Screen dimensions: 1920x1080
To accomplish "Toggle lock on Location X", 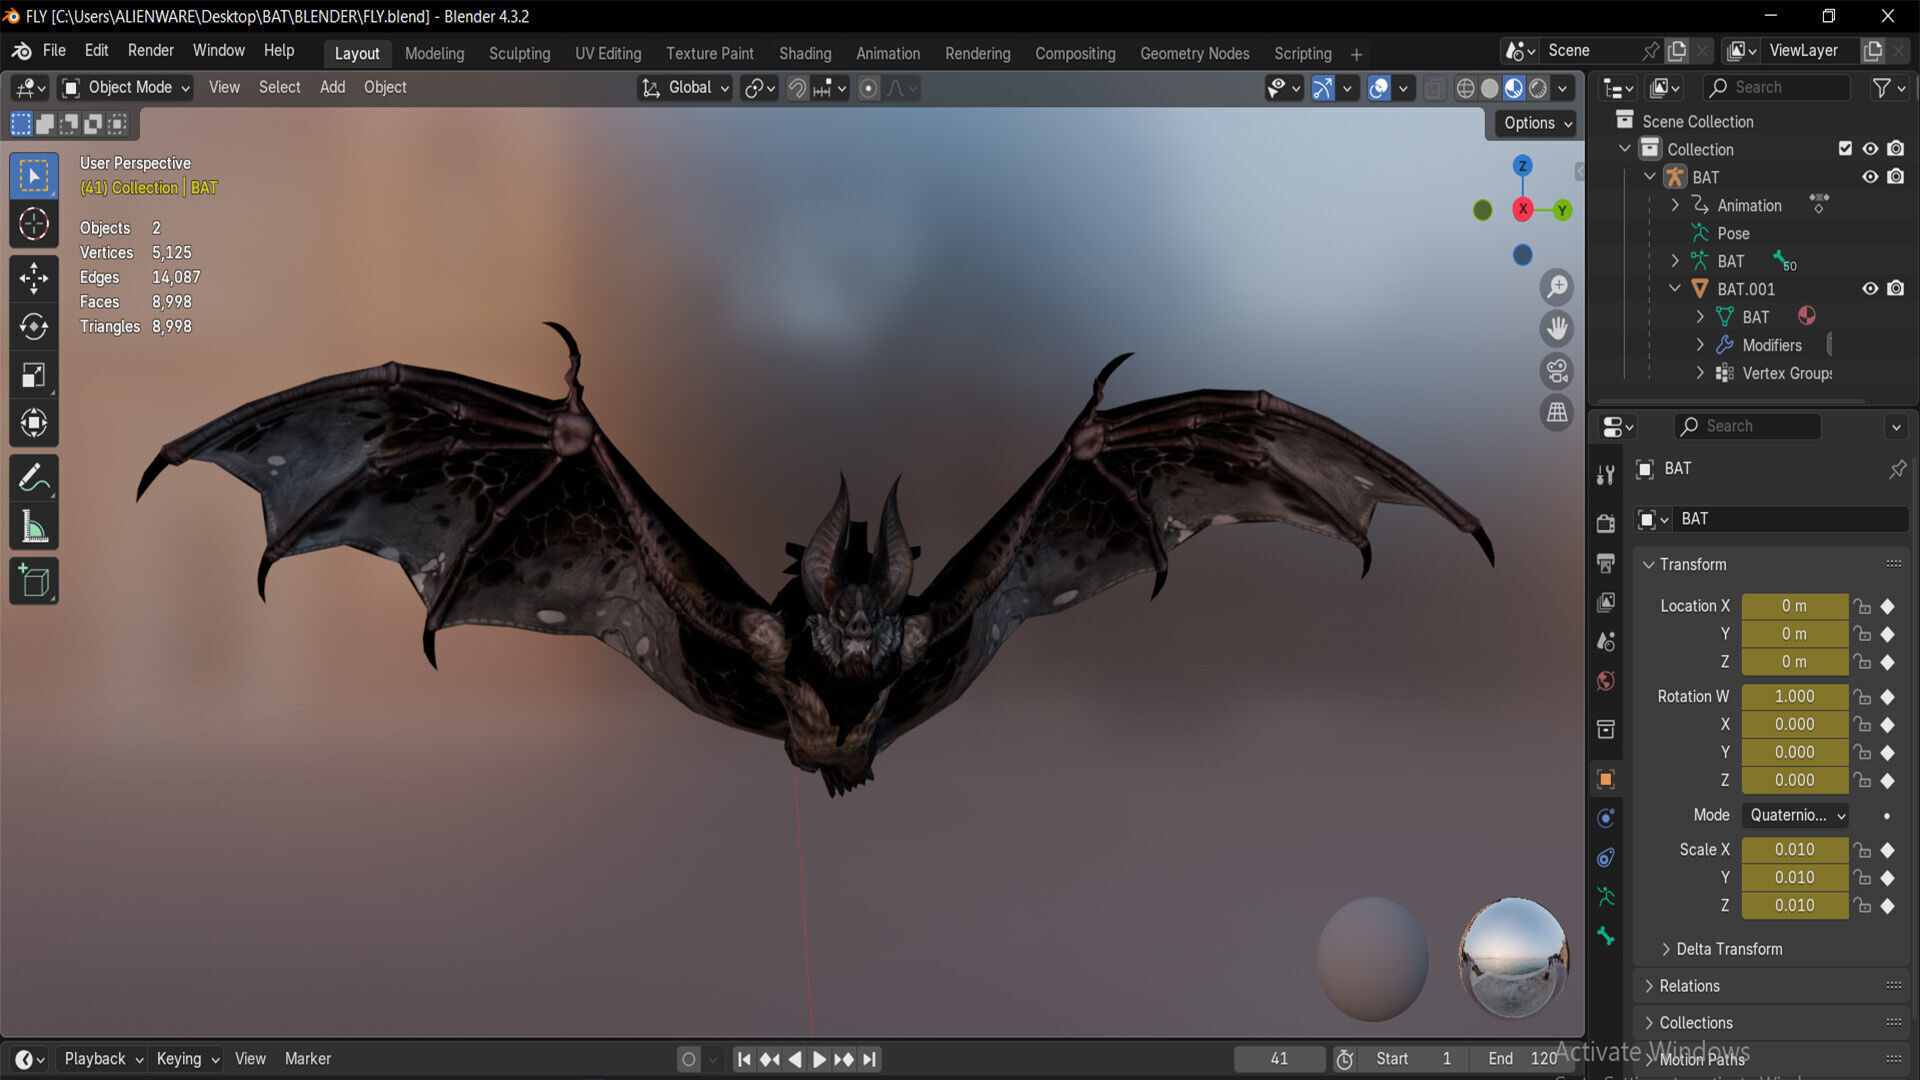I will [x=1862, y=606].
